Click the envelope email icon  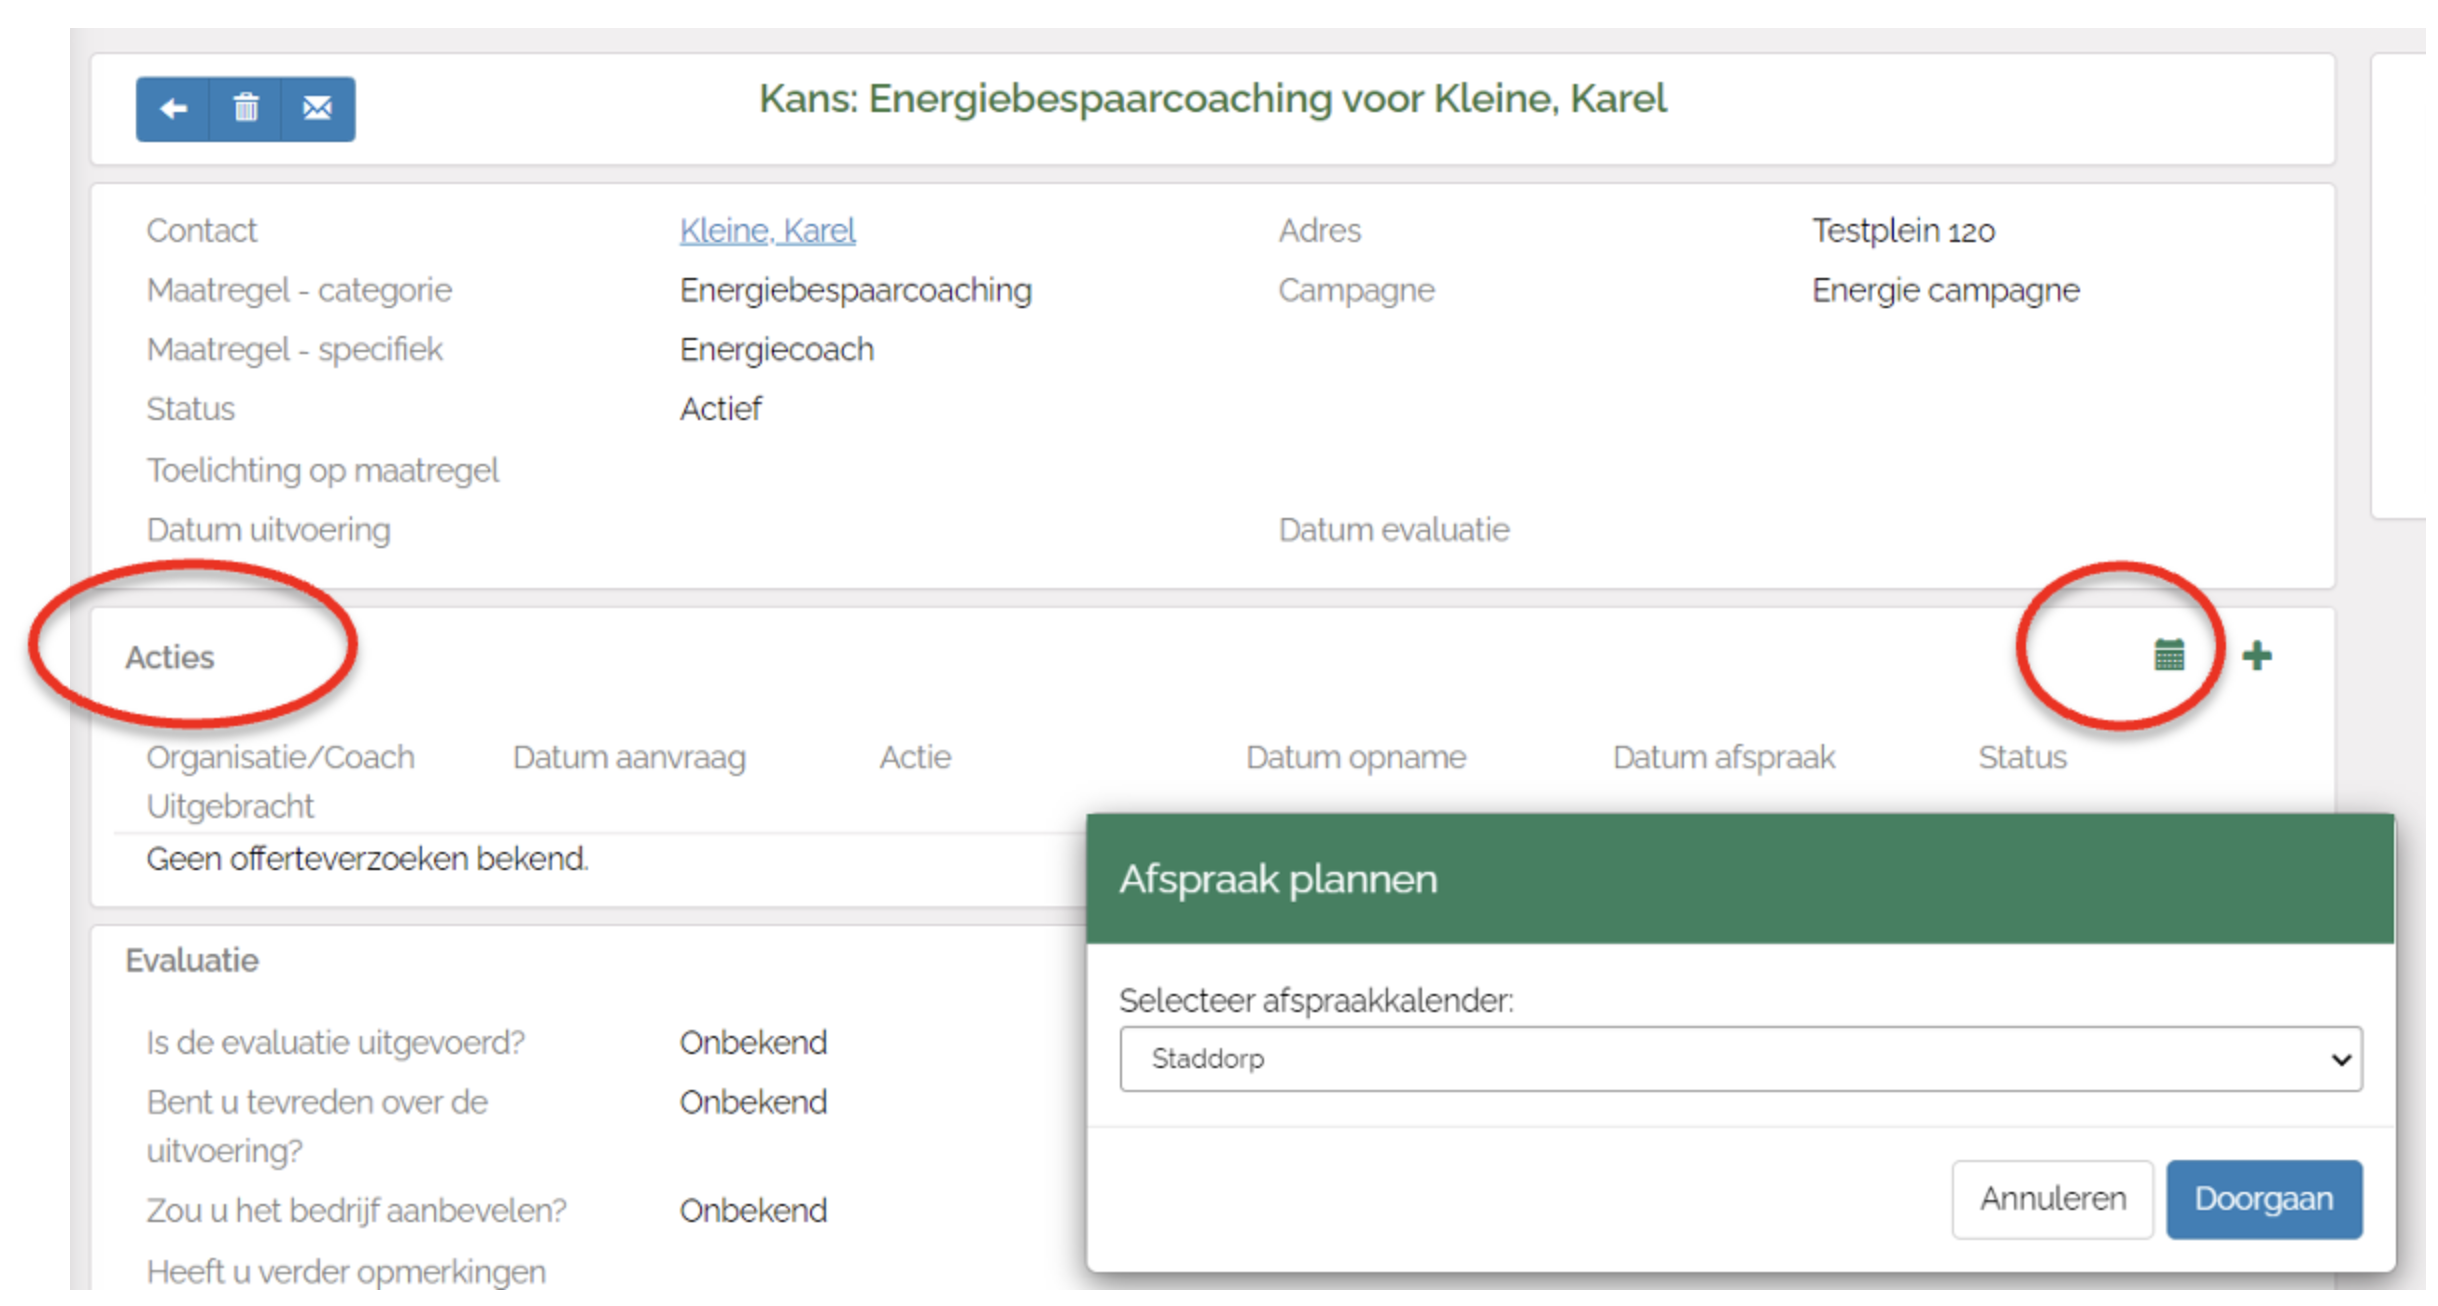point(318,108)
